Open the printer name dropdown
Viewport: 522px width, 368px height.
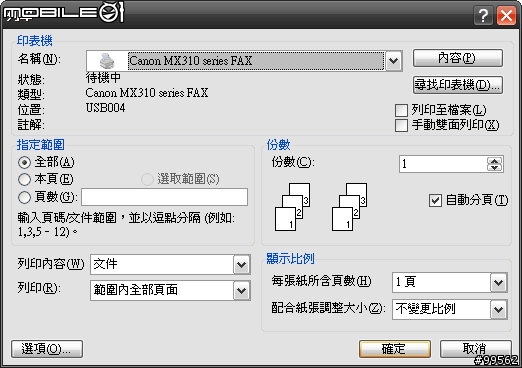[394, 61]
